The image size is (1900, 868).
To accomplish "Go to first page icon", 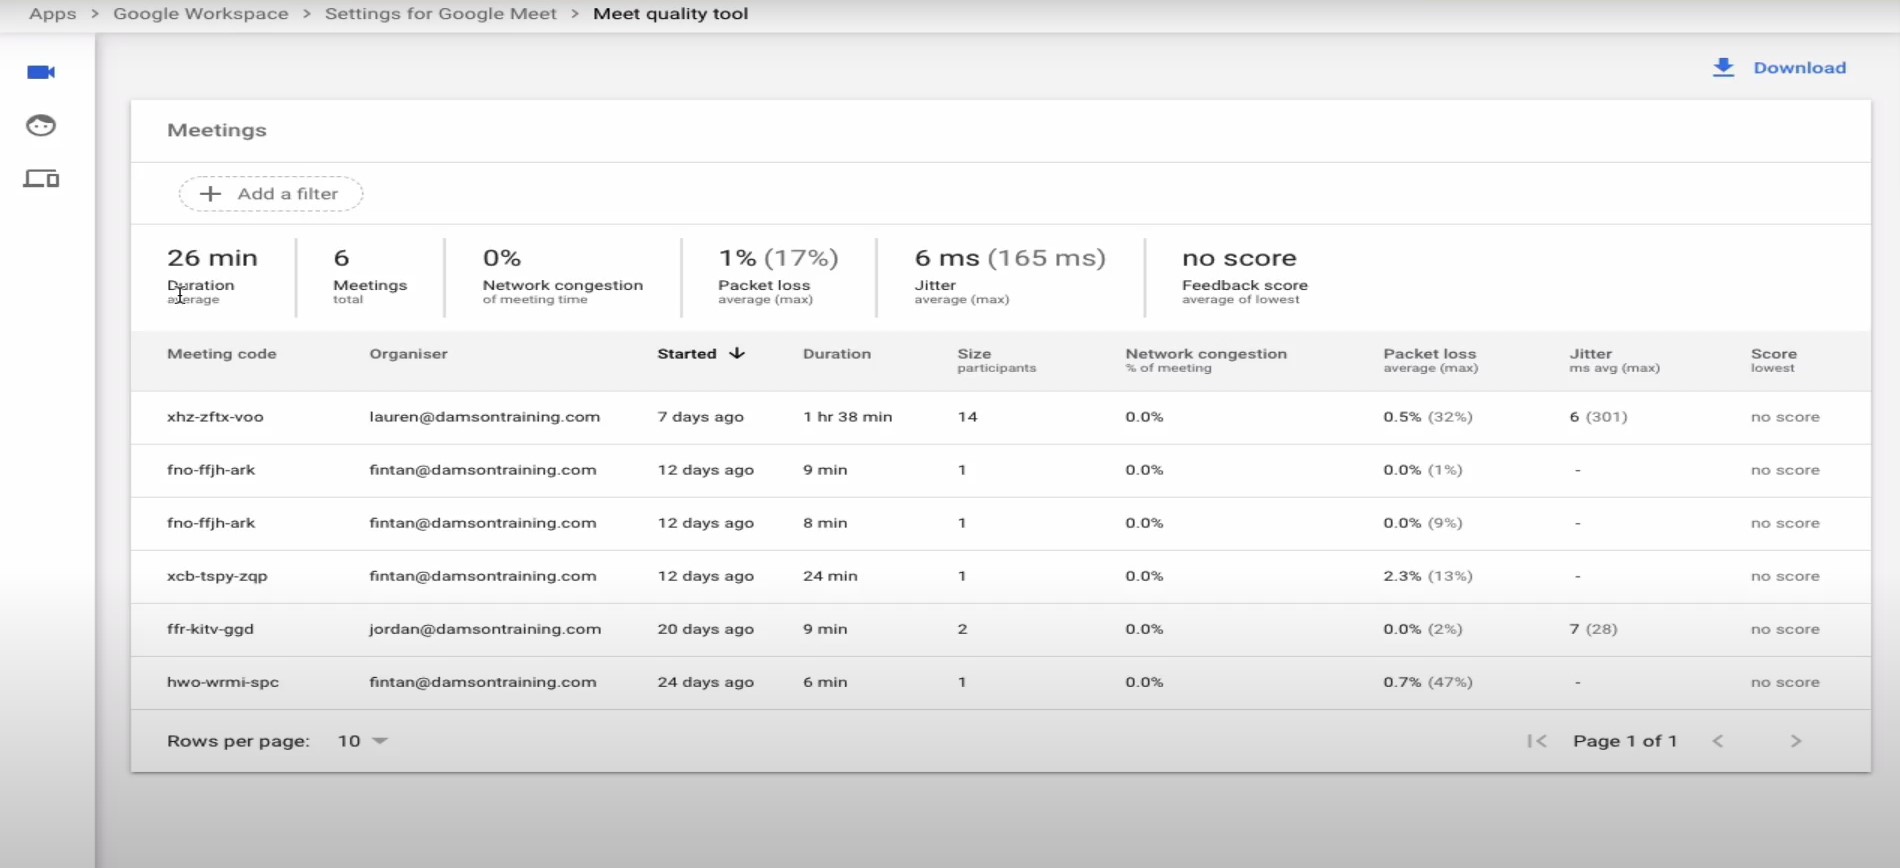I will [x=1537, y=741].
